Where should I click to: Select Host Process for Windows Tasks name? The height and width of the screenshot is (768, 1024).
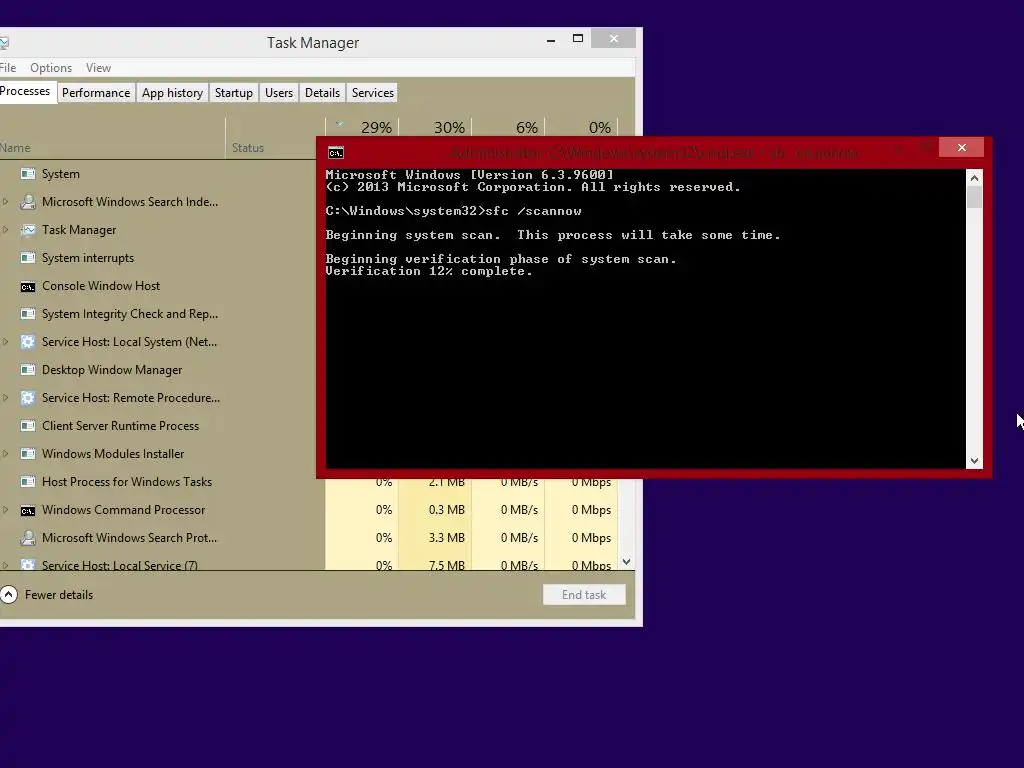pos(127,482)
